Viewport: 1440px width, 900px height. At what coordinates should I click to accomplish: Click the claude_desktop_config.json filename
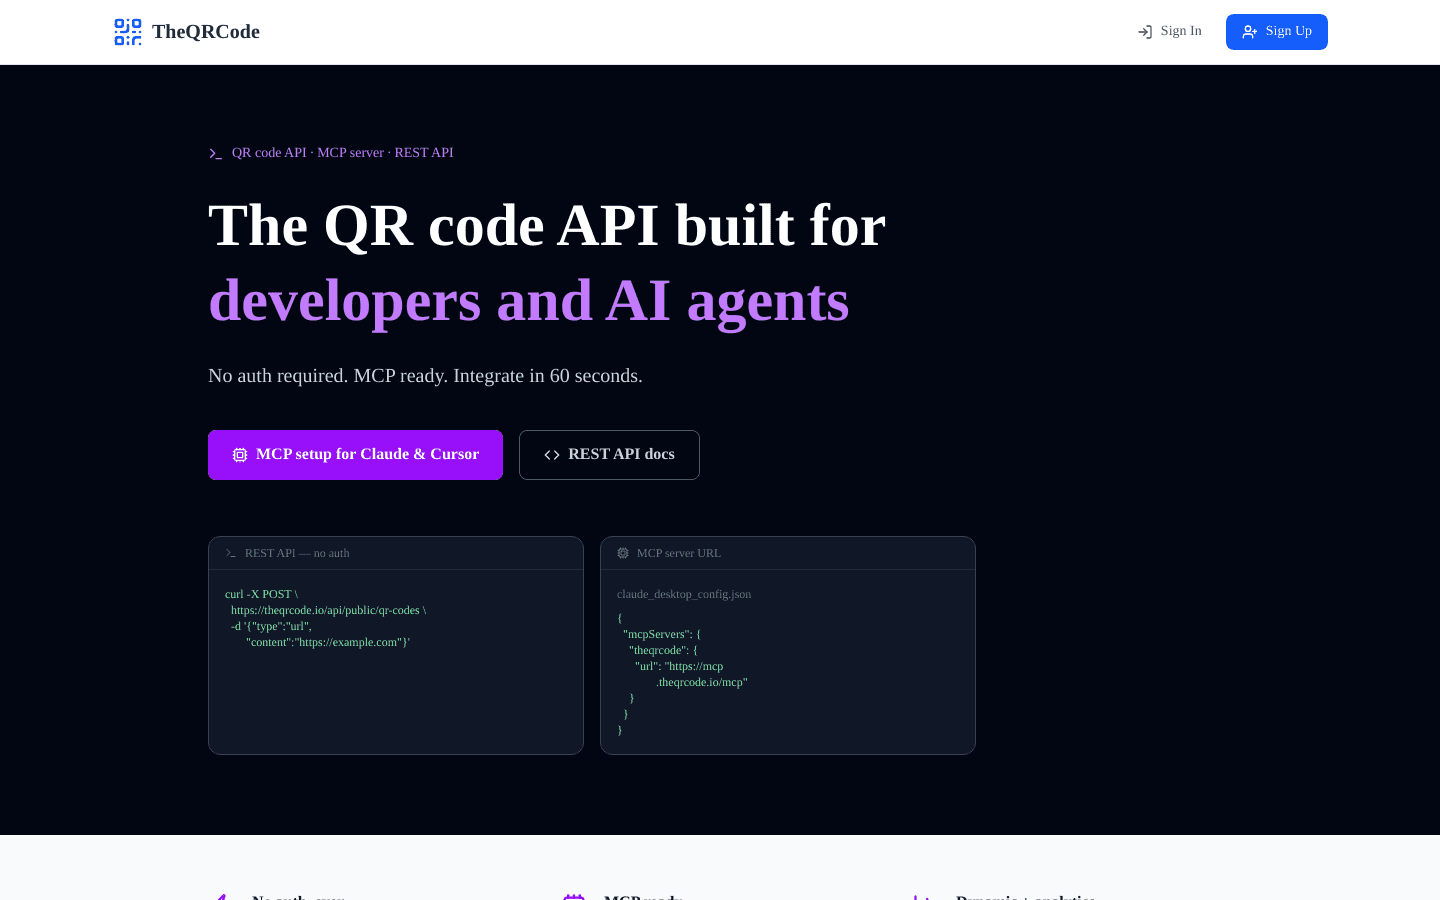click(x=684, y=594)
